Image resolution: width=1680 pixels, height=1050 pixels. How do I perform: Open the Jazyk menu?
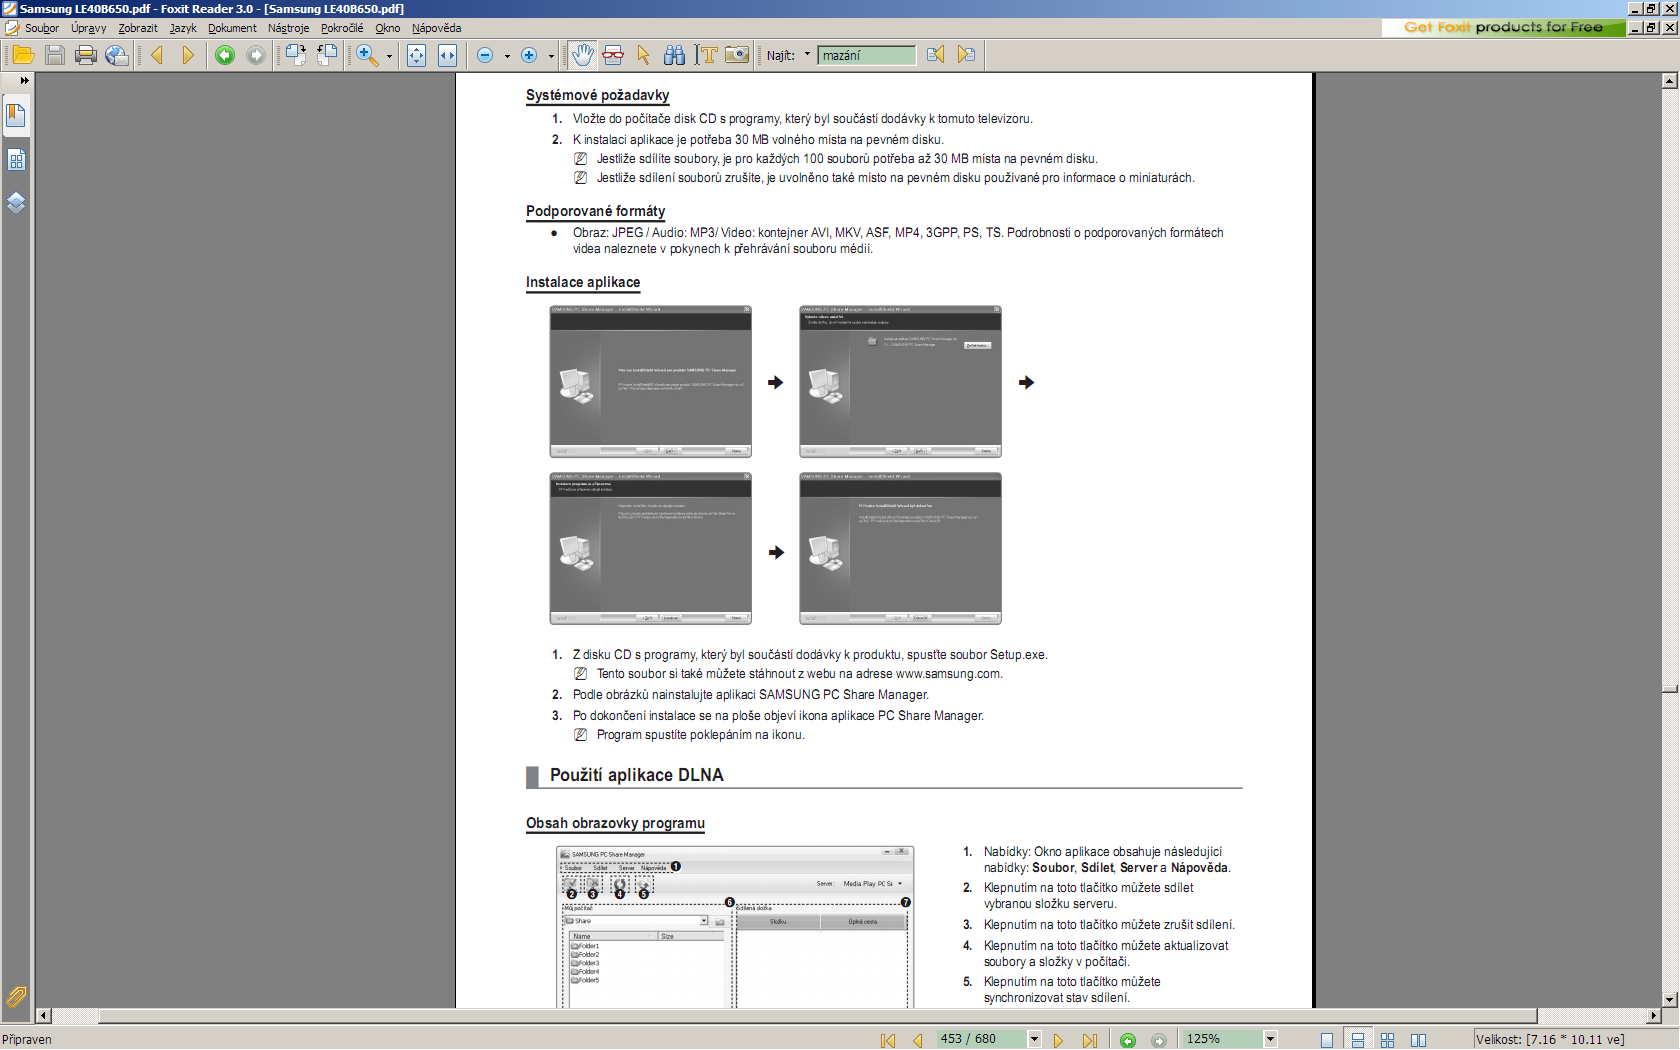point(183,28)
